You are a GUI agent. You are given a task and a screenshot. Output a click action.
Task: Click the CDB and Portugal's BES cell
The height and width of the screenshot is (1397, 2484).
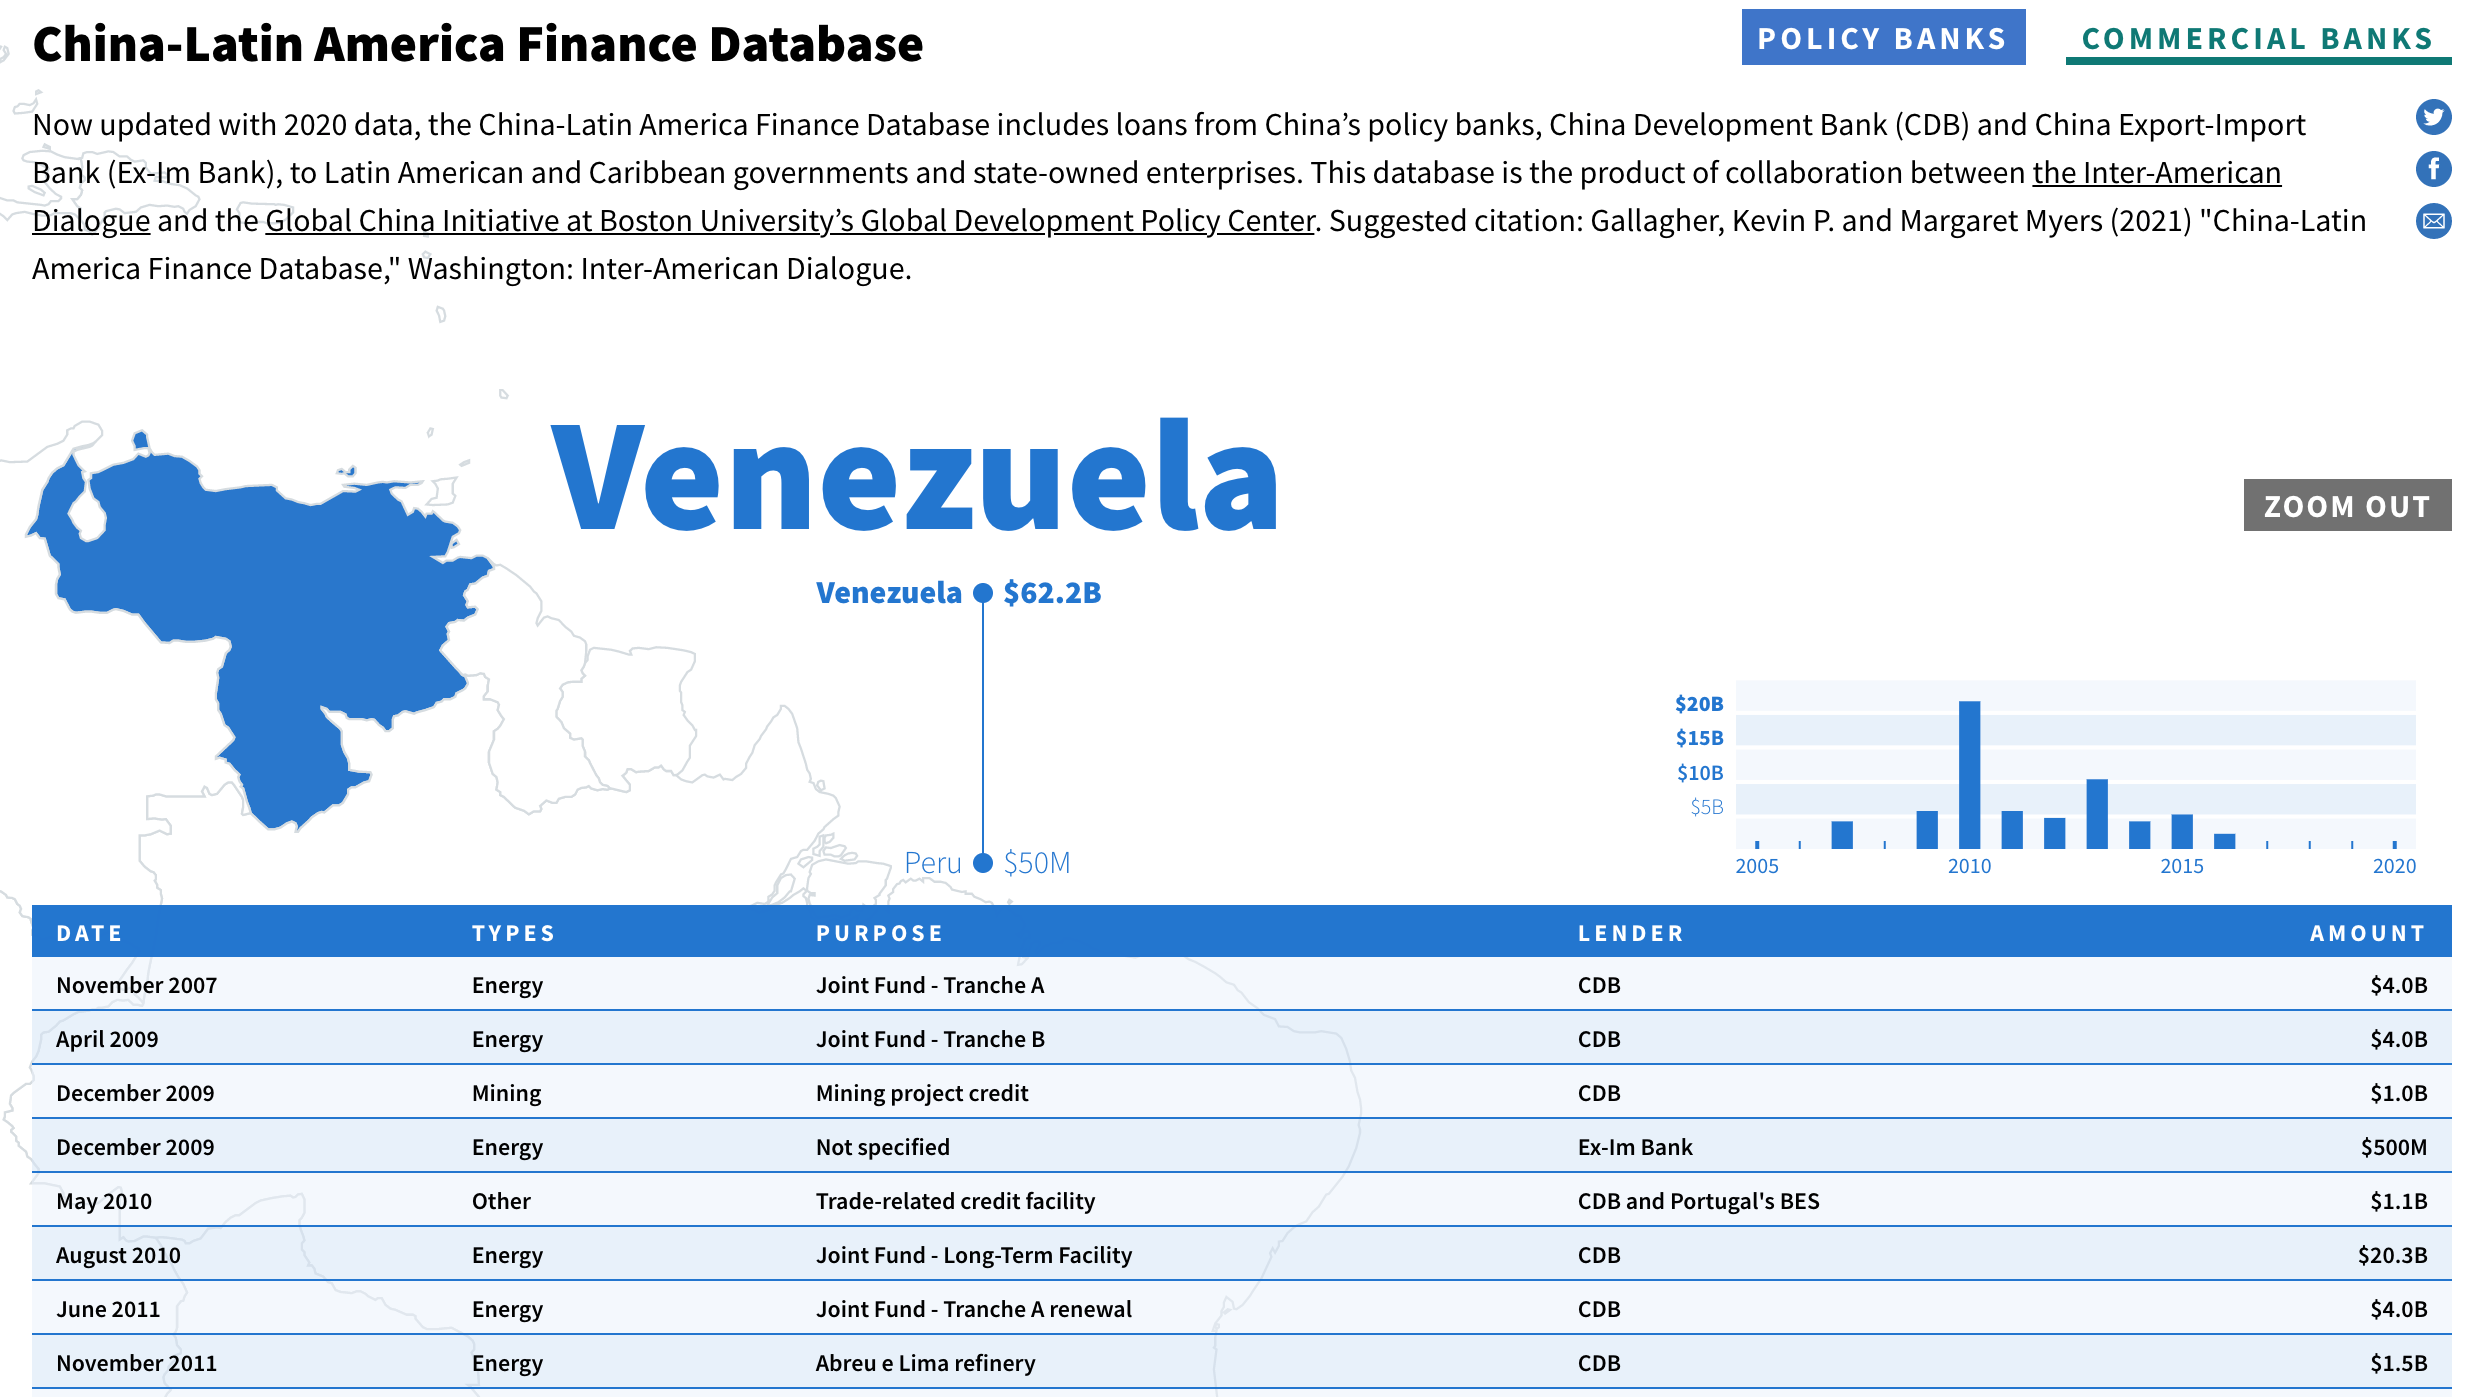point(1698,1201)
